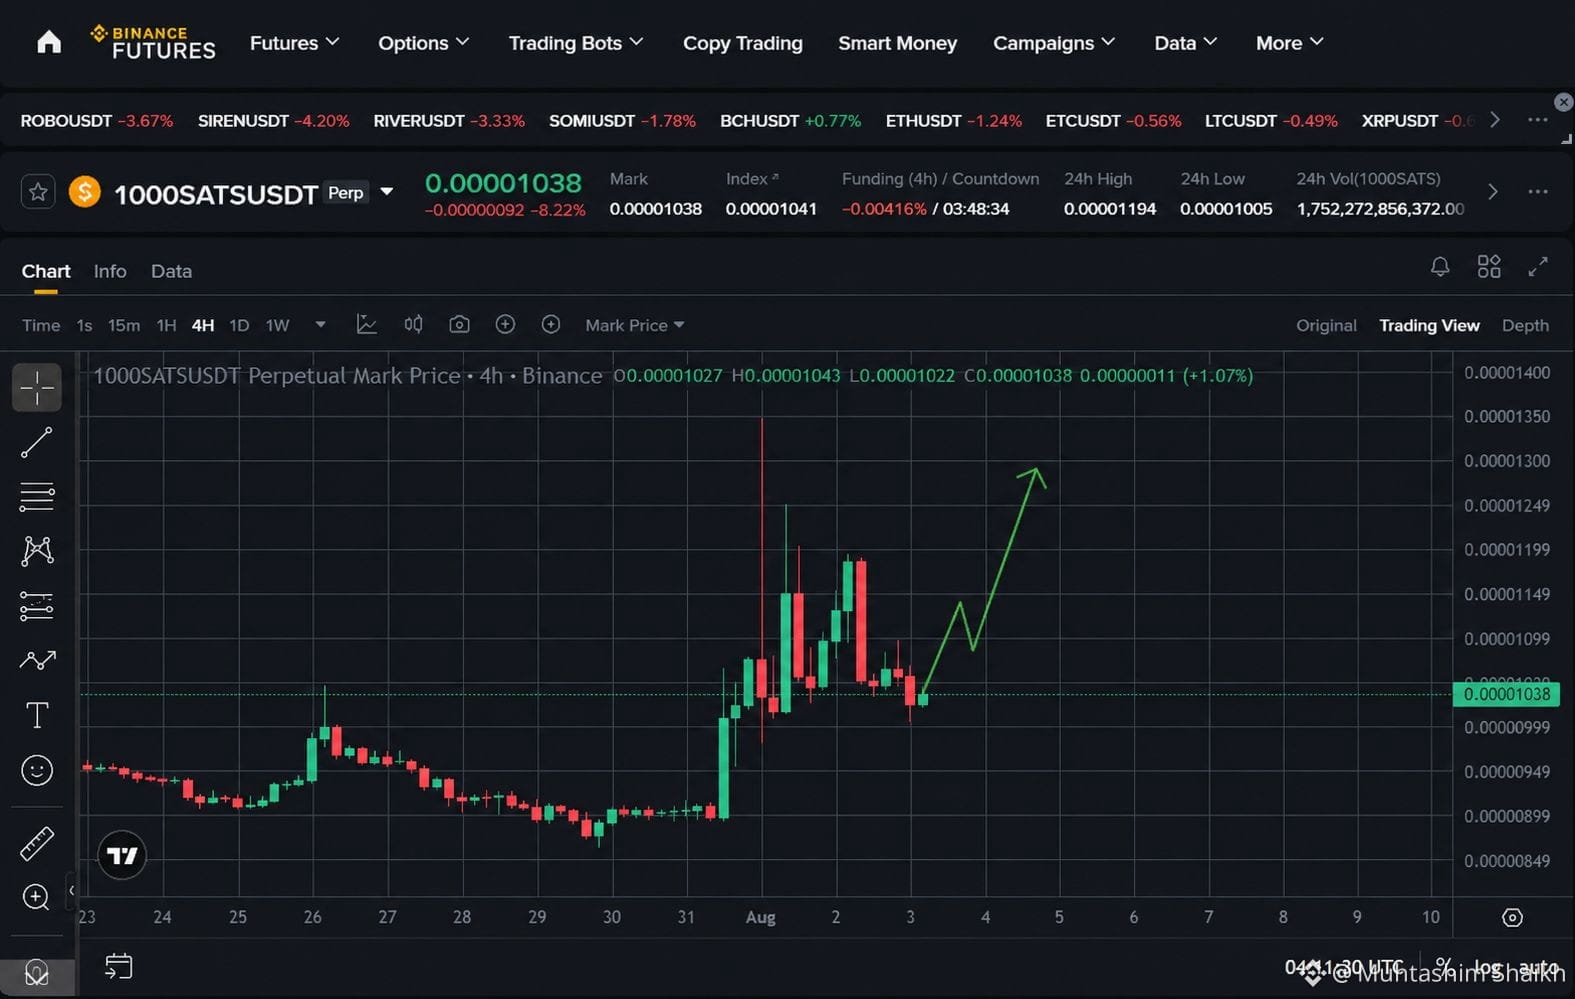Open the symbol header three-dots menu
This screenshot has width=1575, height=999.
coord(1538,191)
